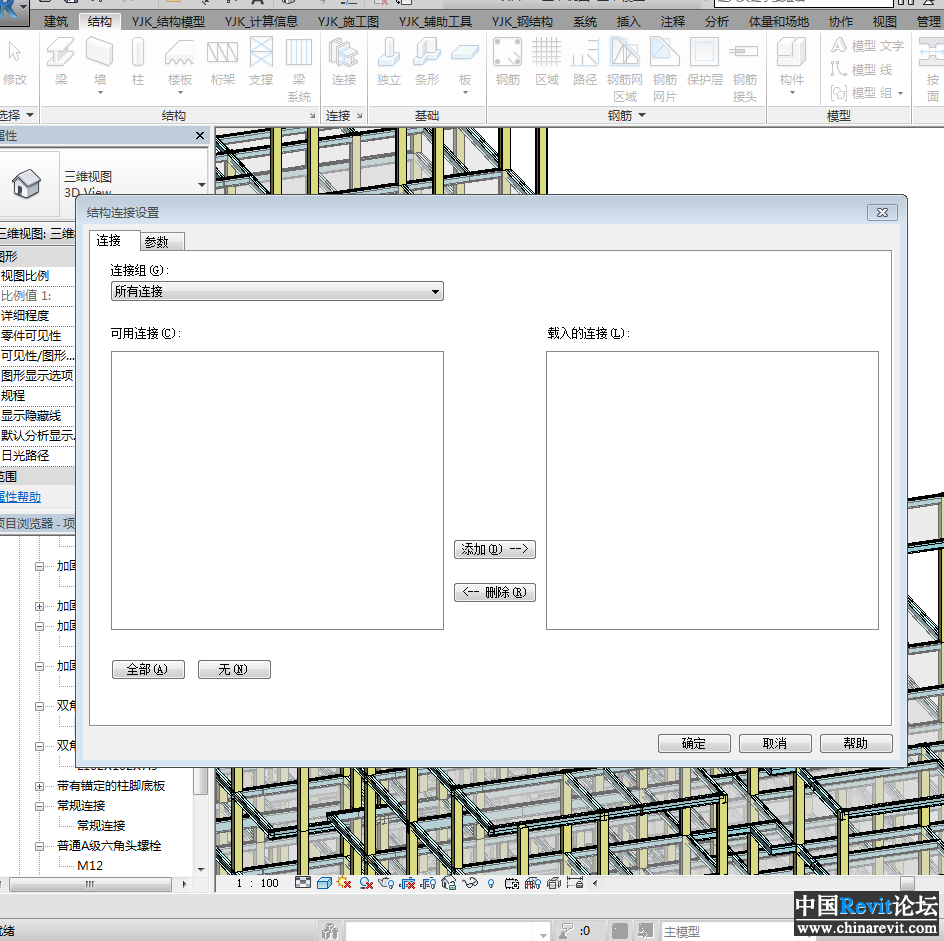
Task: Expand the 带有锚定的柱脚底板 tree node
Action: pyautogui.click(x=39, y=786)
